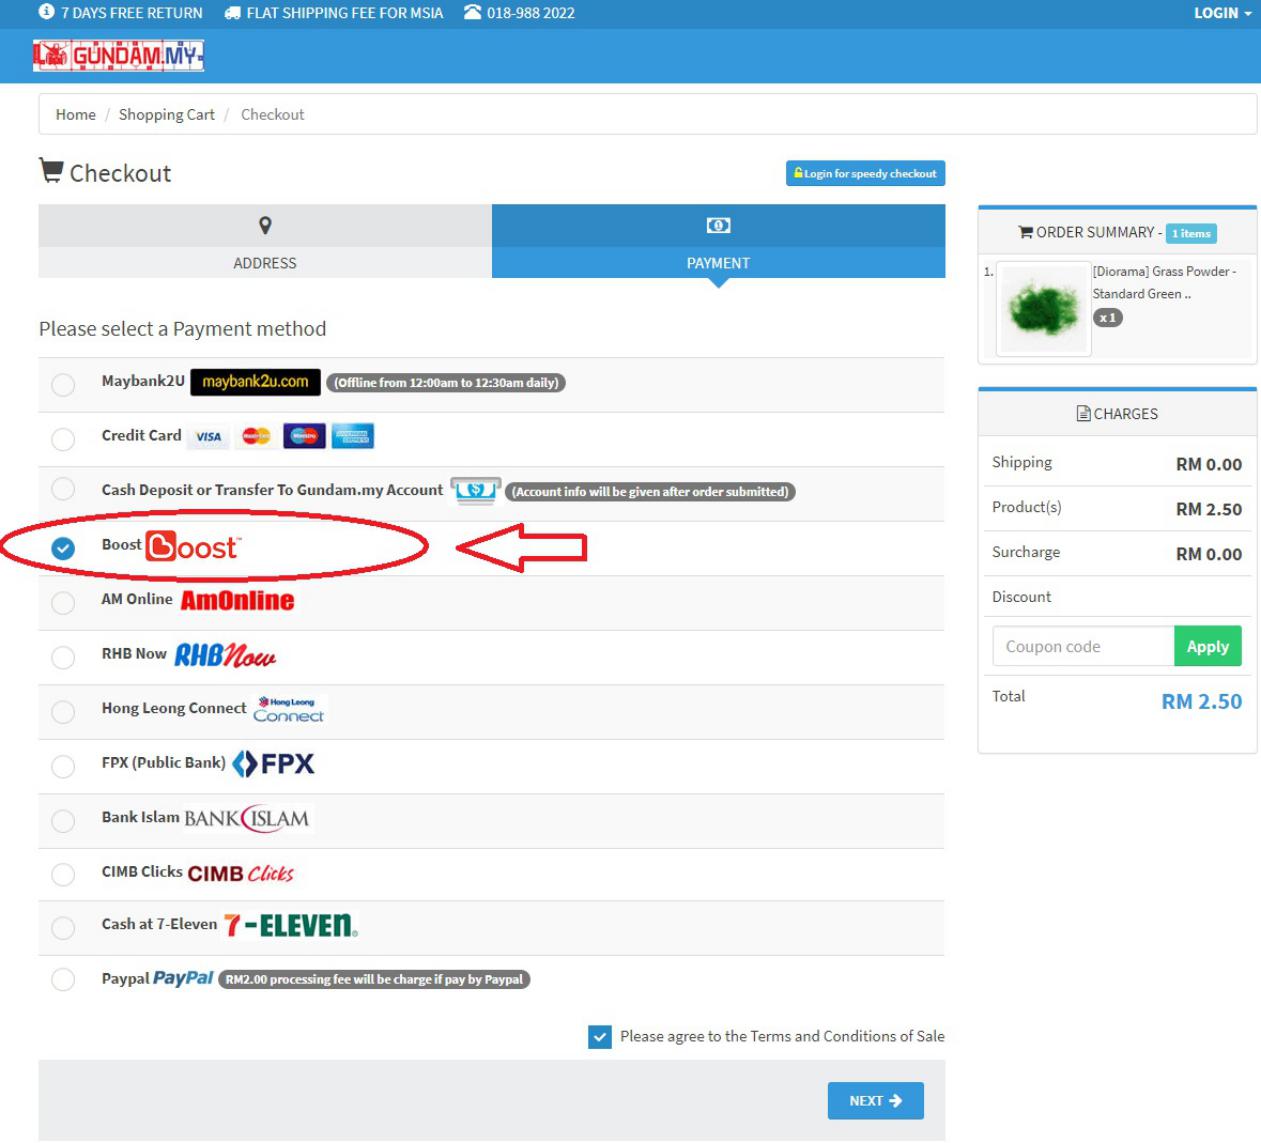Select the Maybank2U payment radio button

coord(63,384)
